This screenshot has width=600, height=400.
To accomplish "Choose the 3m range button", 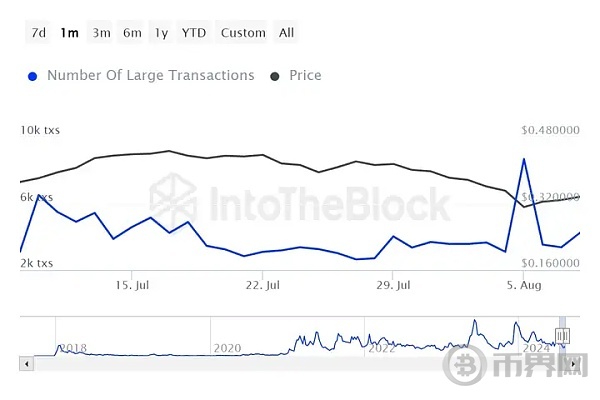I will [x=101, y=32].
